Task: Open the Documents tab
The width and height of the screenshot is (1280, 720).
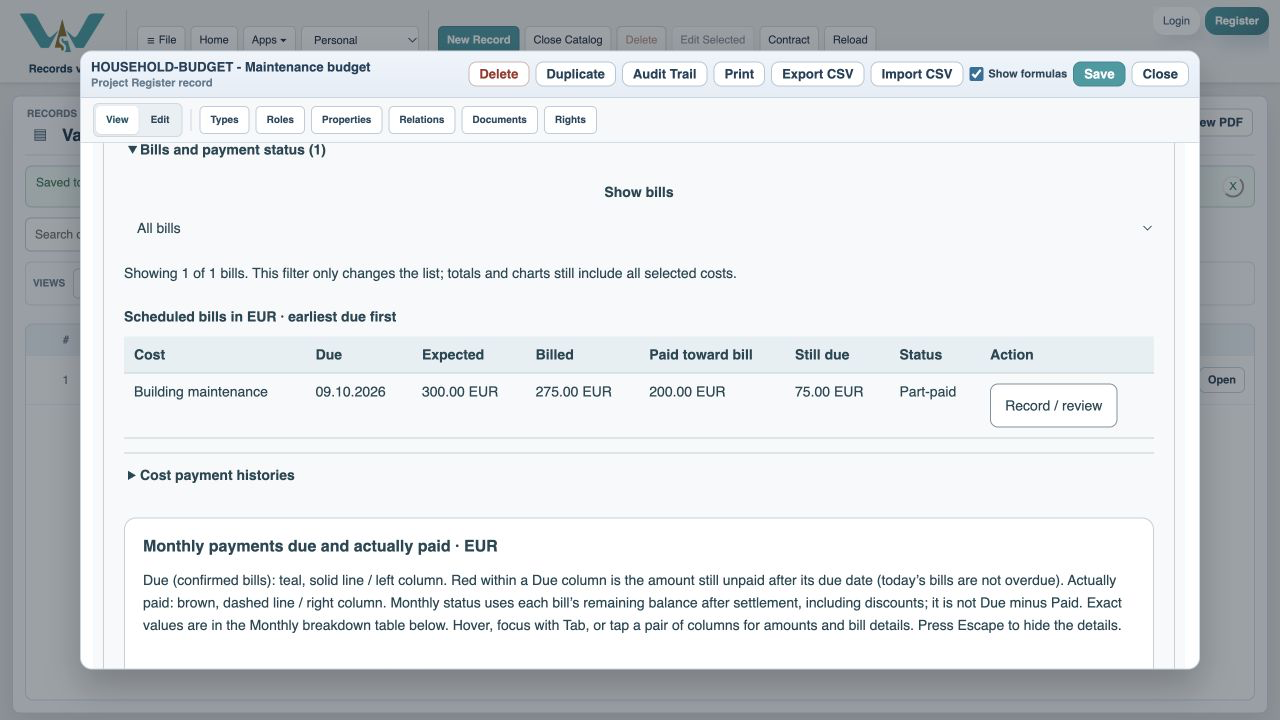Action: (x=499, y=120)
